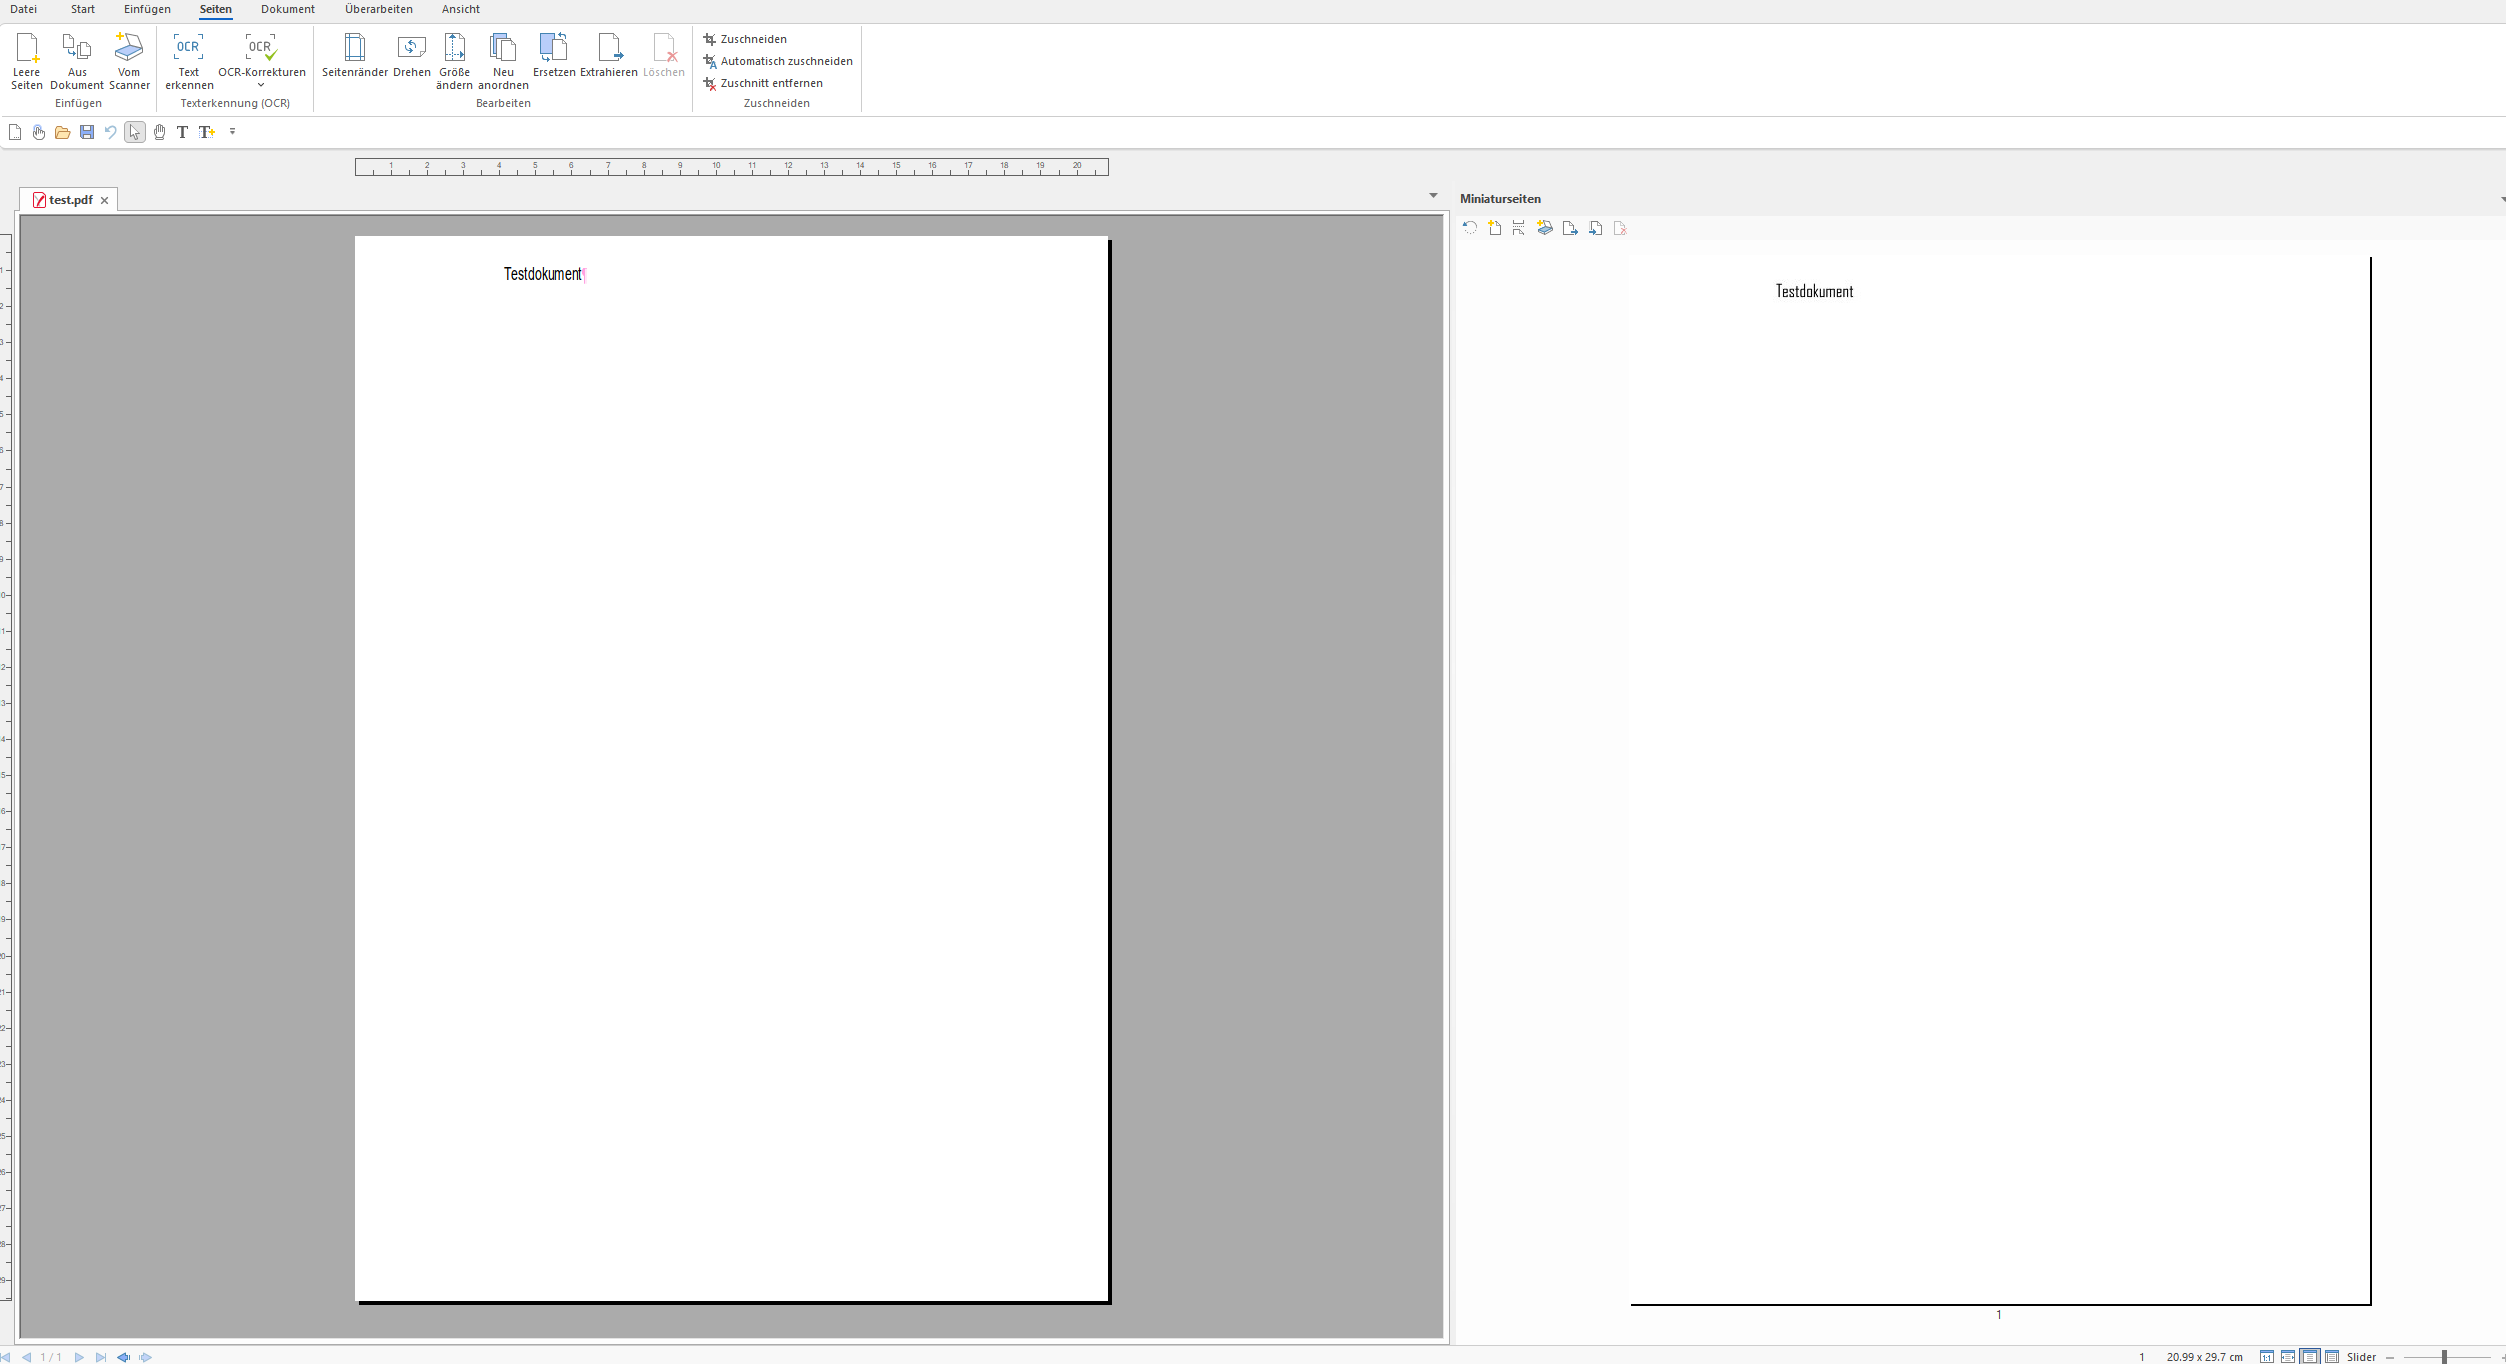
Task: Switch to the Überarbeiten ribbon tab
Action: pos(378,9)
